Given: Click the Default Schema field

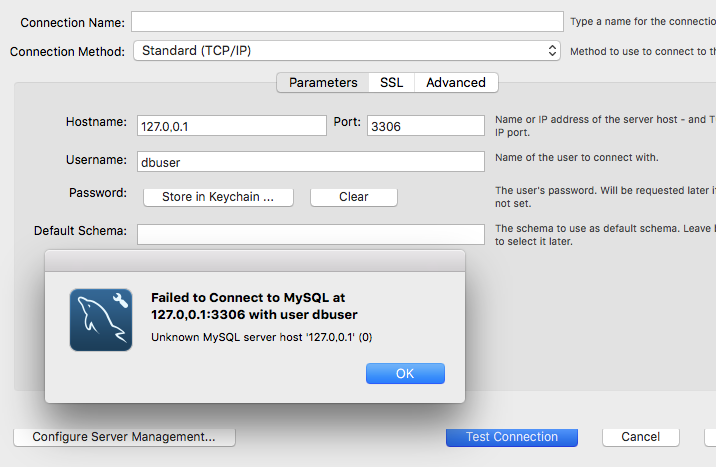Looking at the screenshot, I should tap(310, 234).
